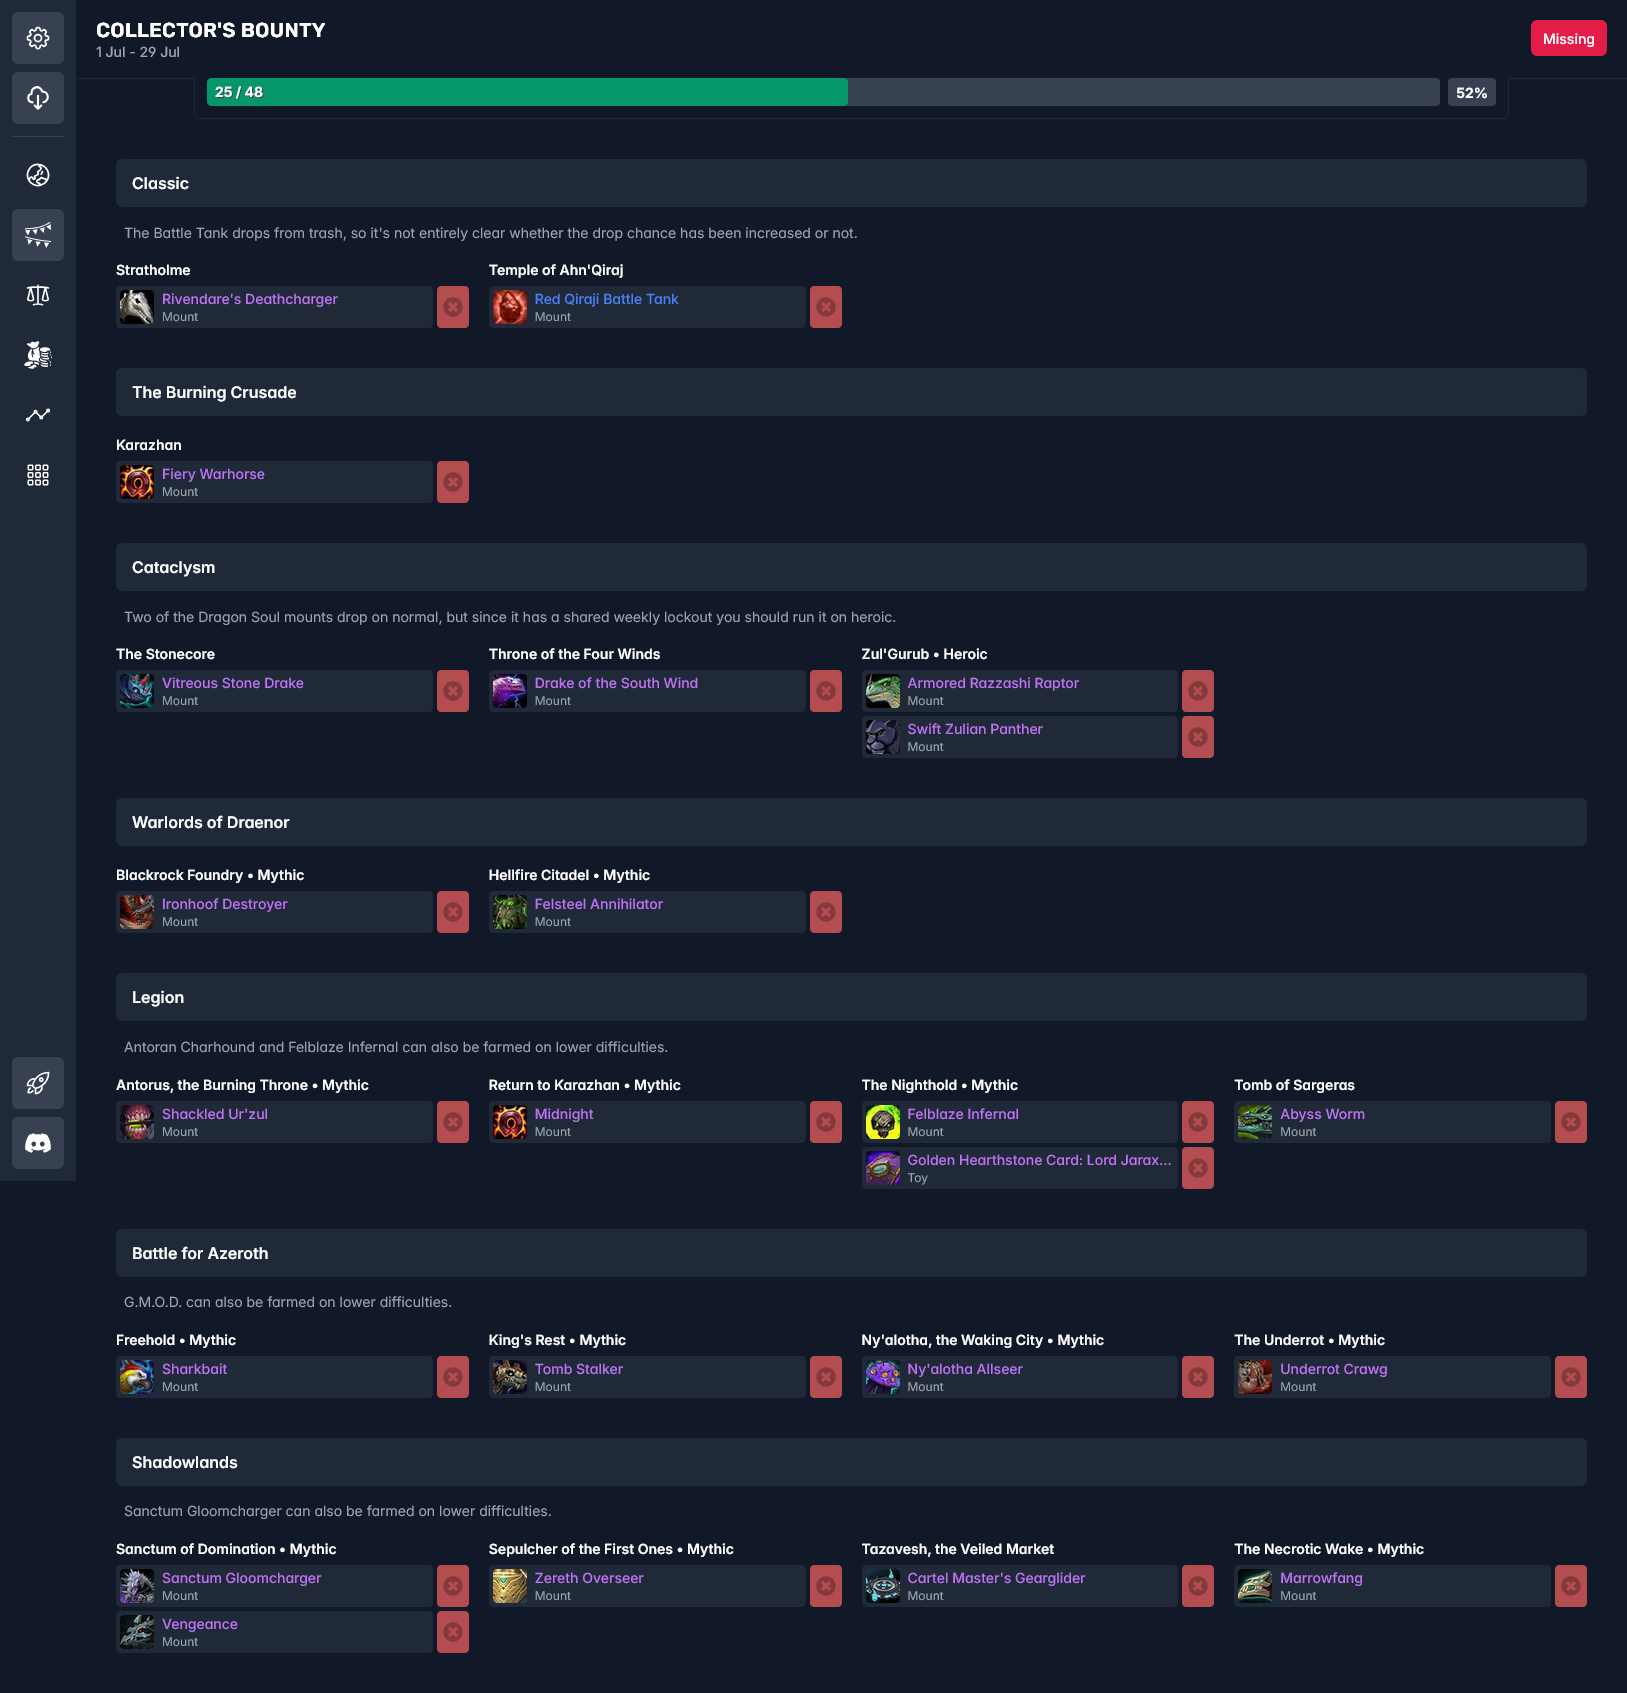Open the Vengeance mount link

pos(200,1624)
